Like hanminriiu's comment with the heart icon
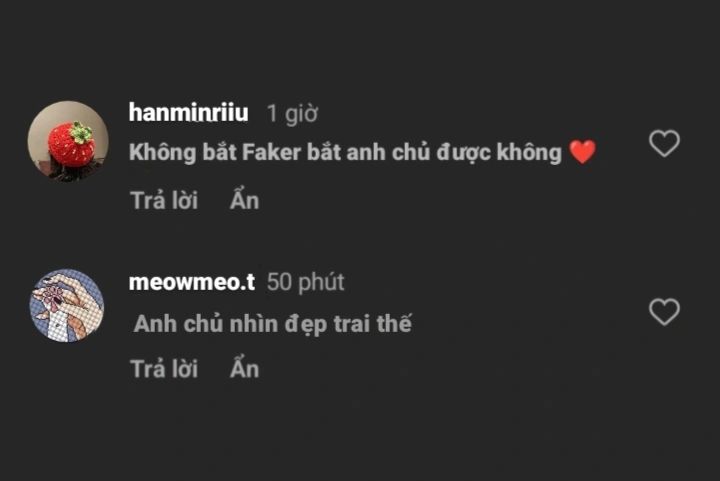Viewport: 720px width, 481px height. (664, 143)
